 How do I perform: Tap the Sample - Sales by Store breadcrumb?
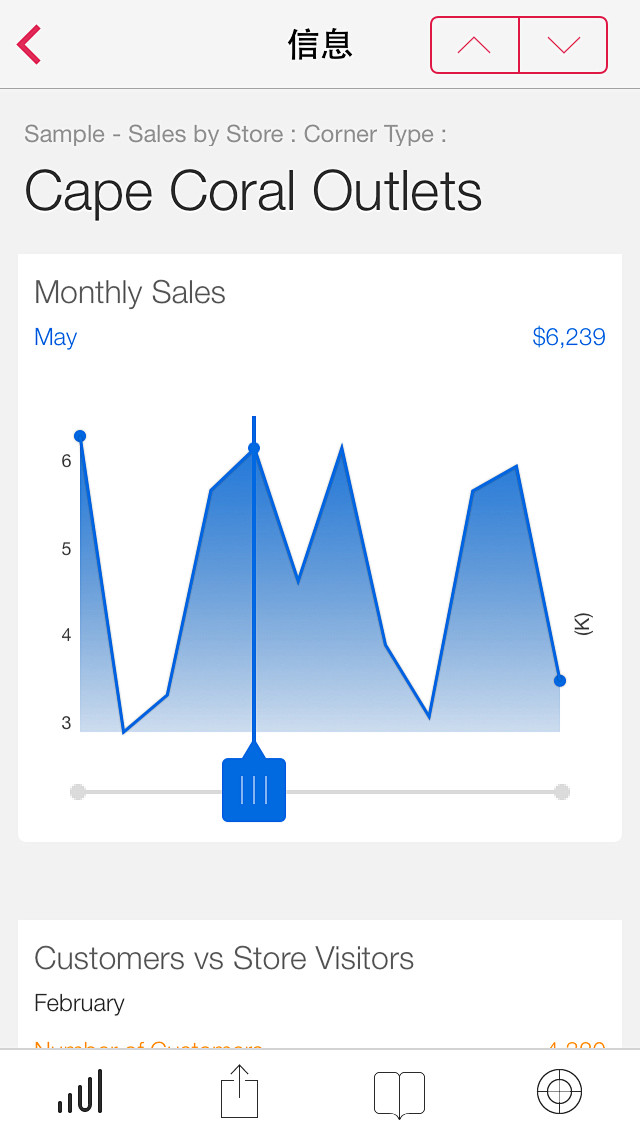point(154,134)
